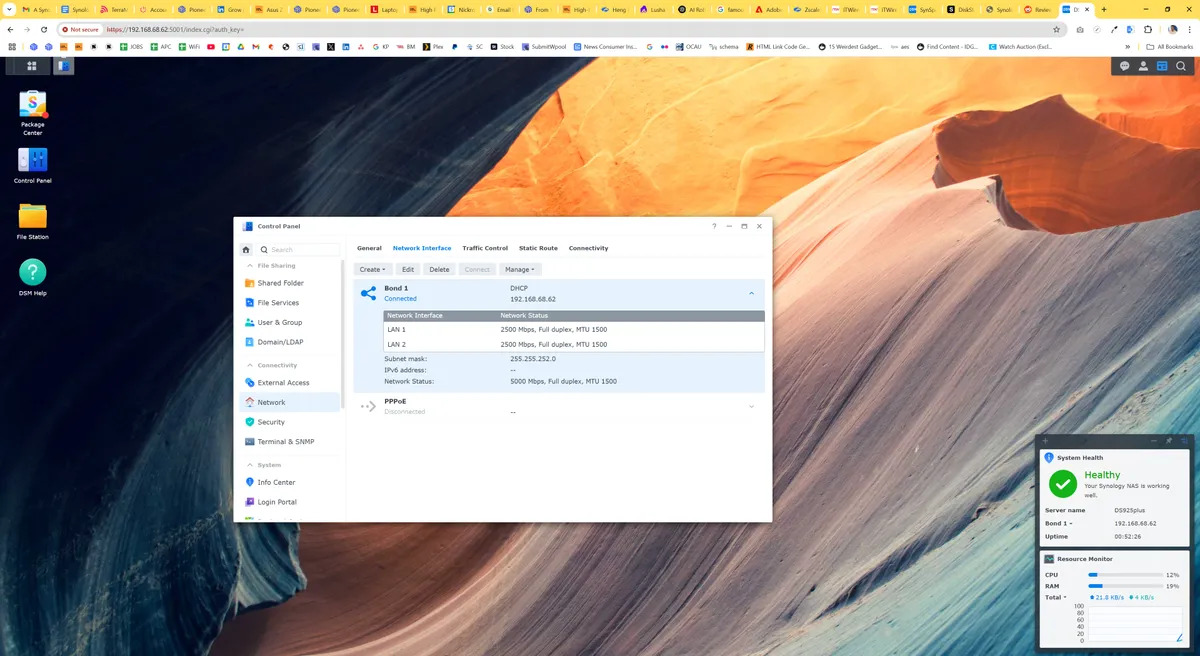The image size is (1200, 656).
Task: Collapse the Bond 1 interface details
Action: [751, 293]
